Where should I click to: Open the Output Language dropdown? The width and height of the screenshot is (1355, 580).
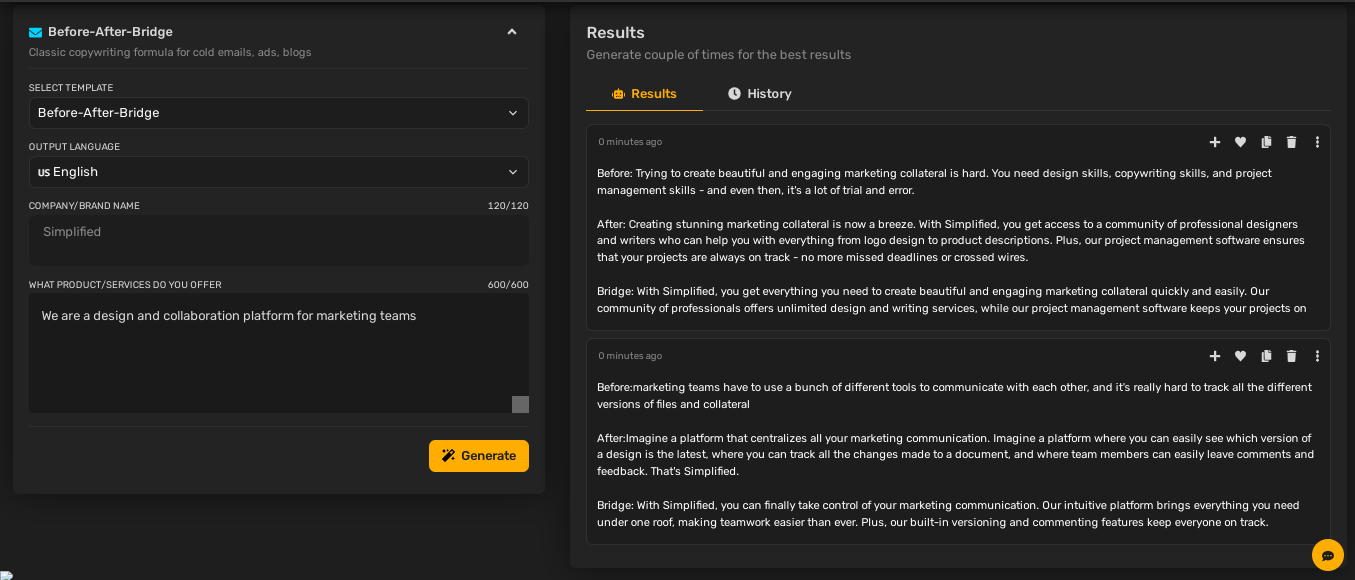278,172
